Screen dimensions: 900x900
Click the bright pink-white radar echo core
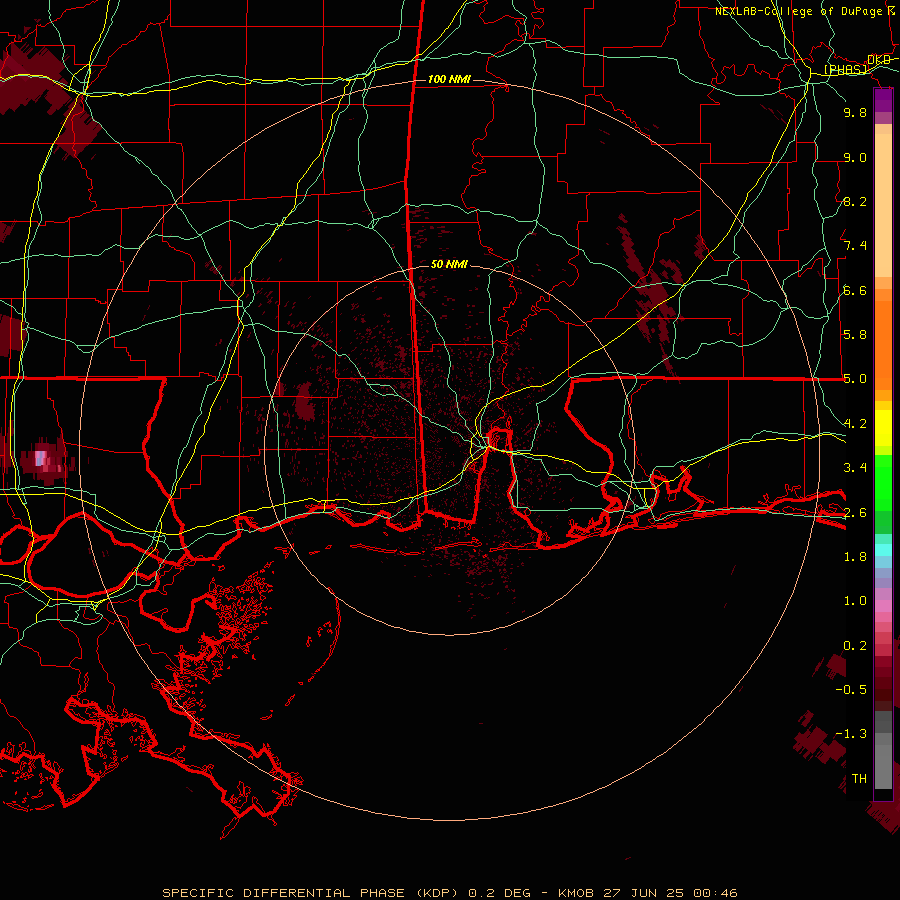click(x=41, y=458)
